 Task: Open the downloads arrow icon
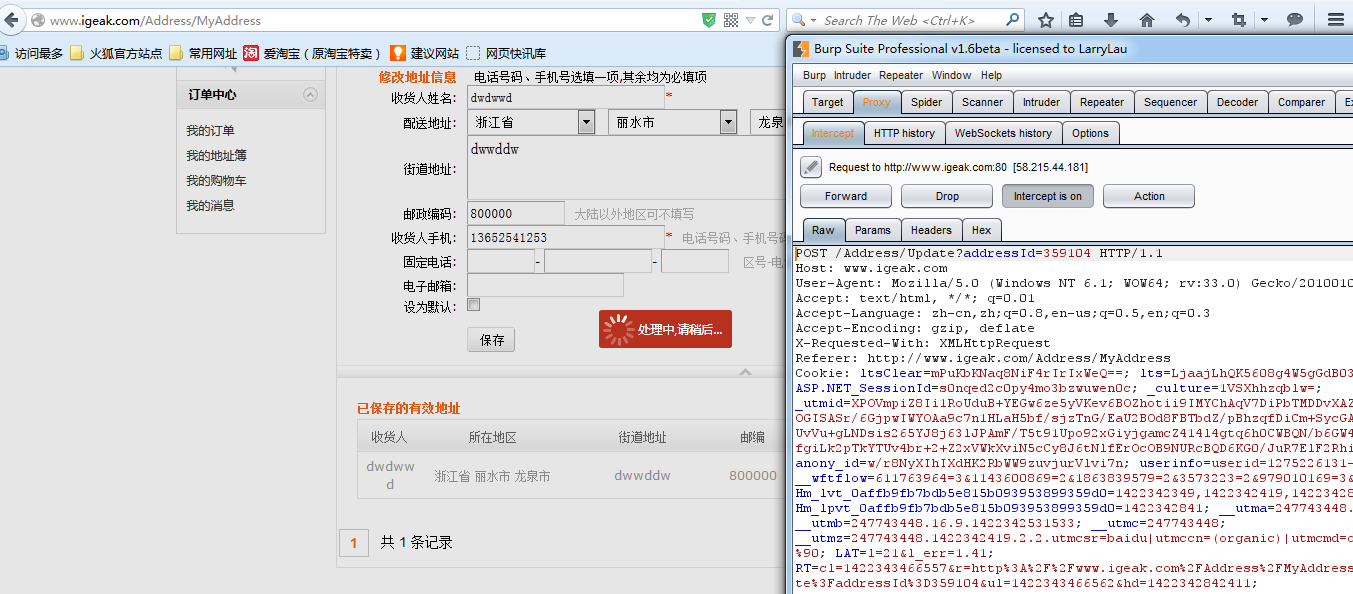(1111, 20)
